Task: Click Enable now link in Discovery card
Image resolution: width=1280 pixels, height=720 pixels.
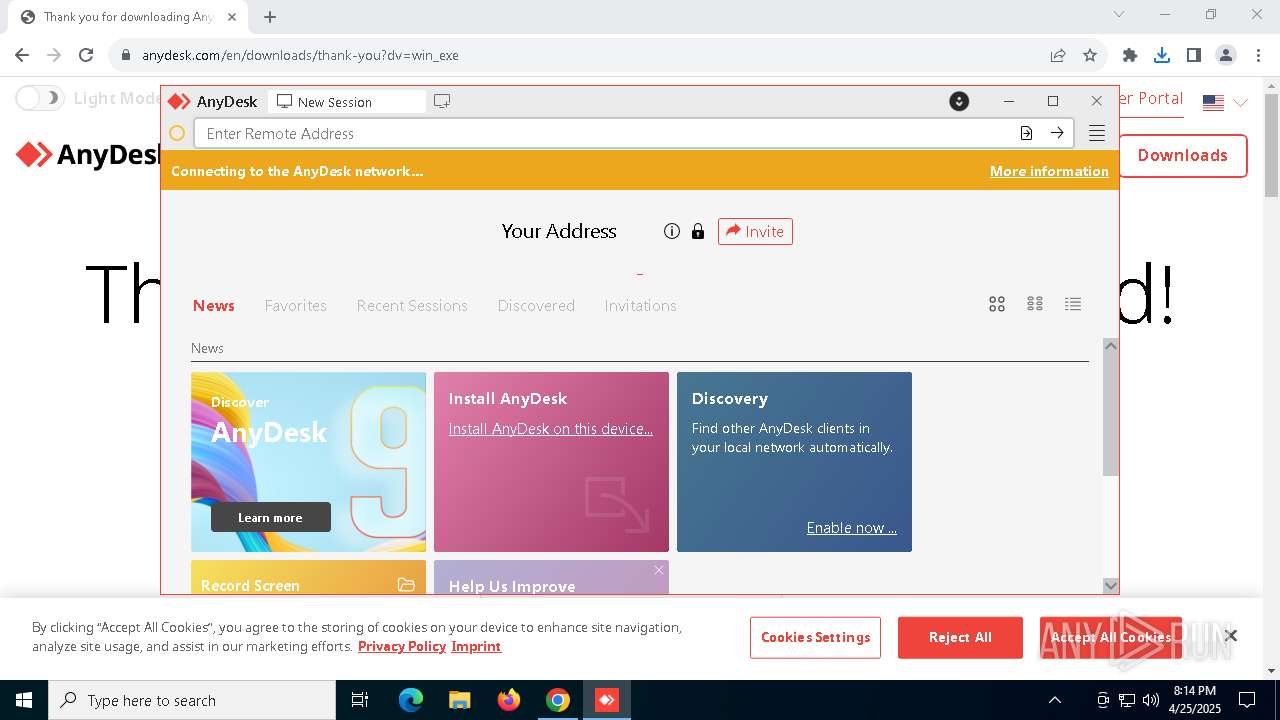Action: [851, 527]
